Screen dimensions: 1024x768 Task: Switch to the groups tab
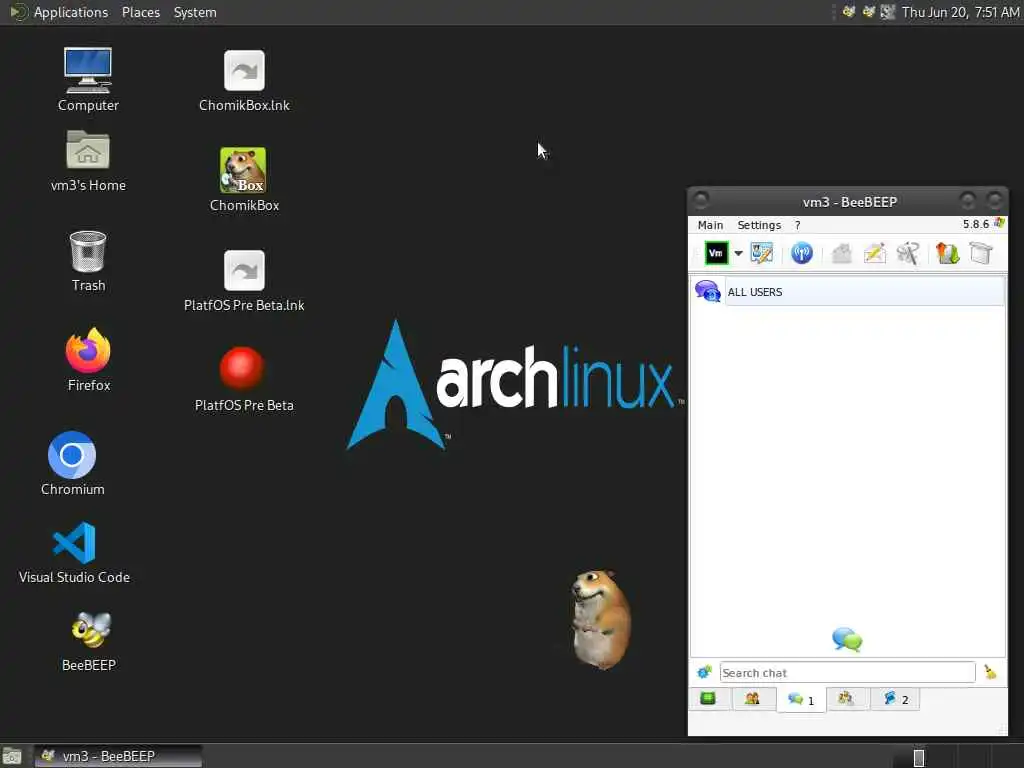[846, 699]
